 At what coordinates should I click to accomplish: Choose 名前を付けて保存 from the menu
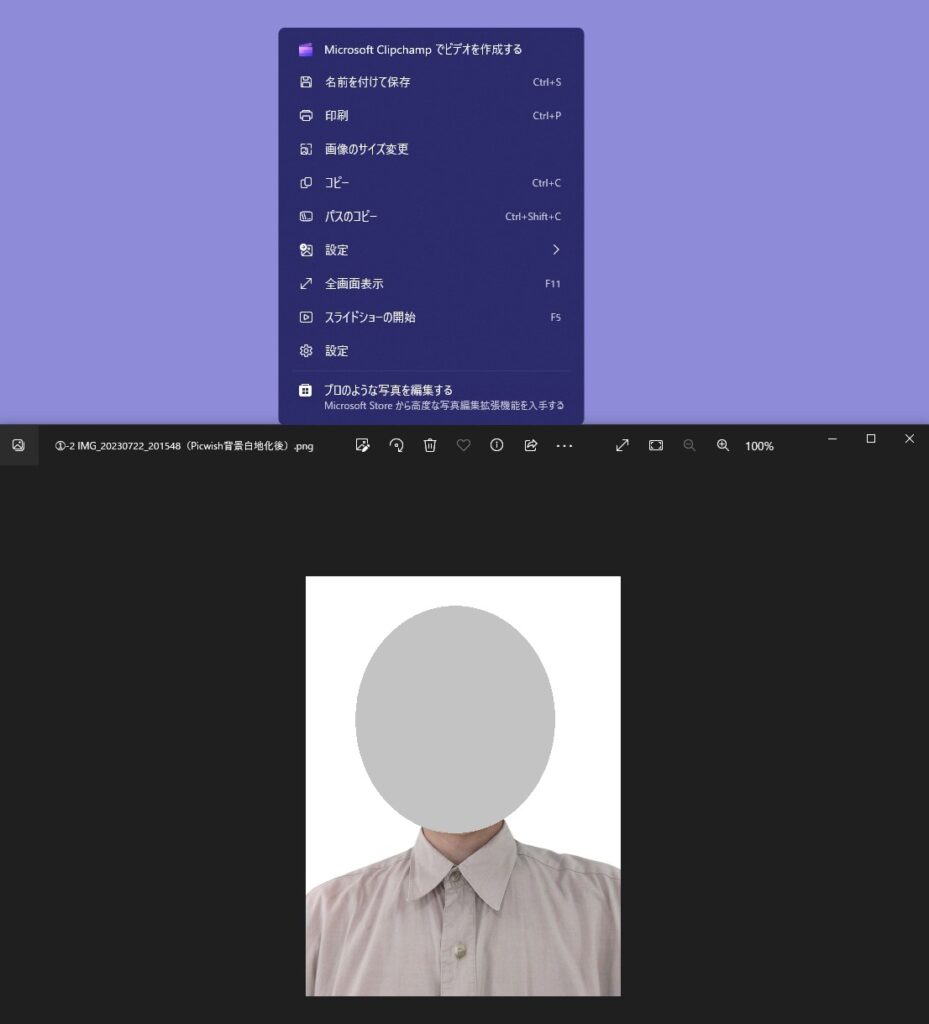367,82
